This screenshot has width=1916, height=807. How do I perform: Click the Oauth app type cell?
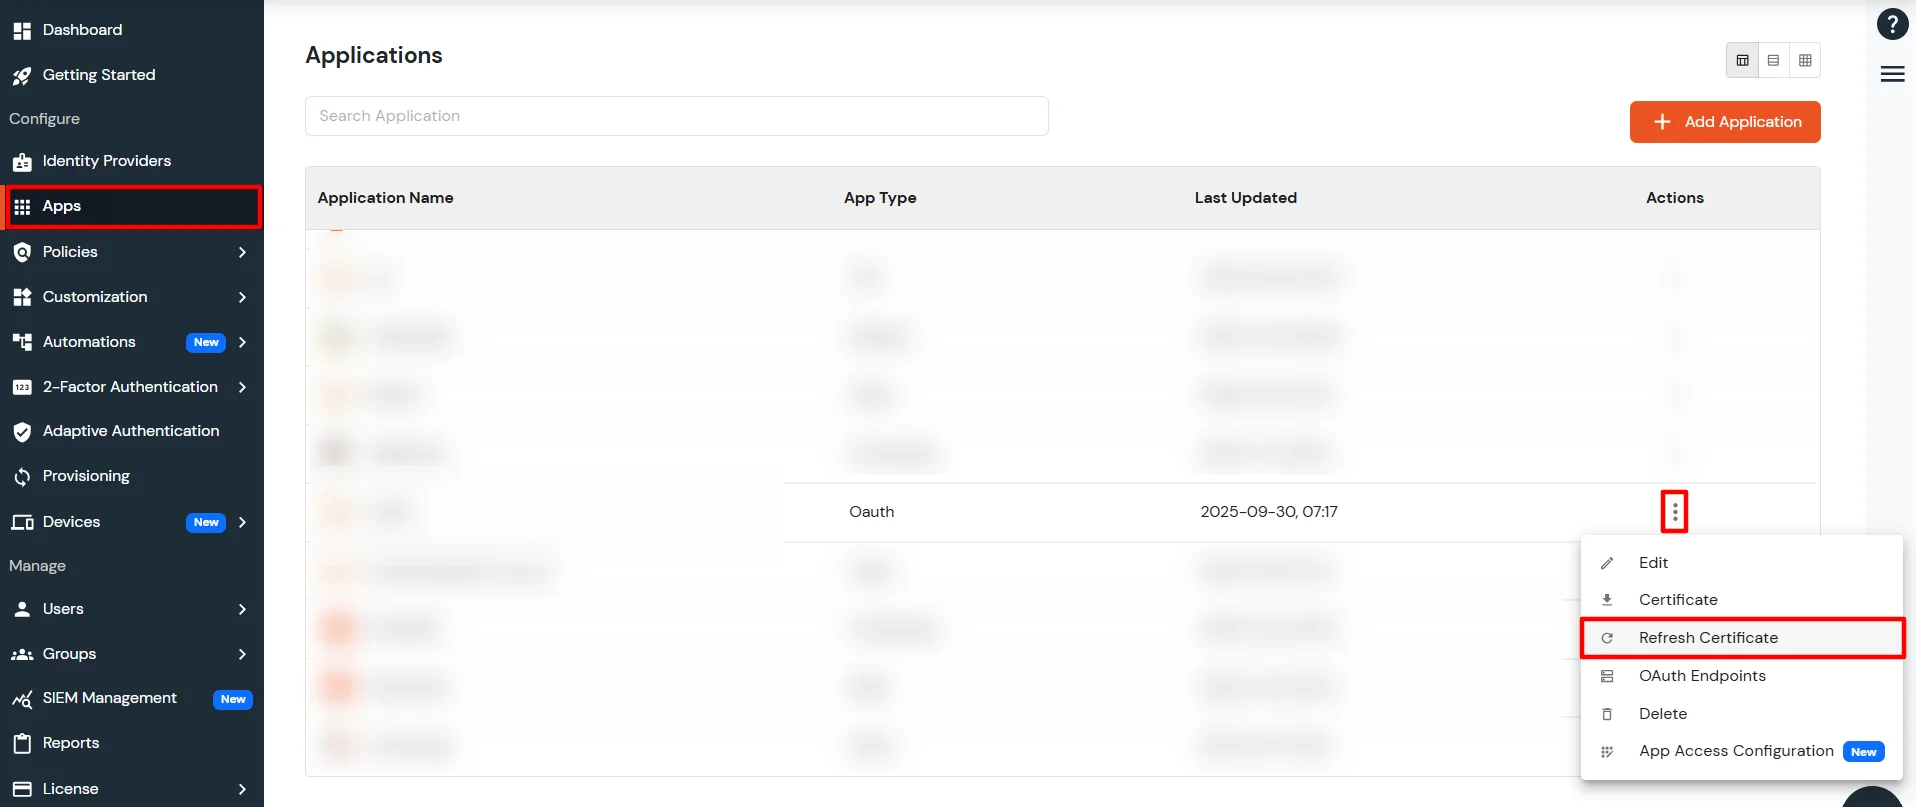[x=872, y=512]
